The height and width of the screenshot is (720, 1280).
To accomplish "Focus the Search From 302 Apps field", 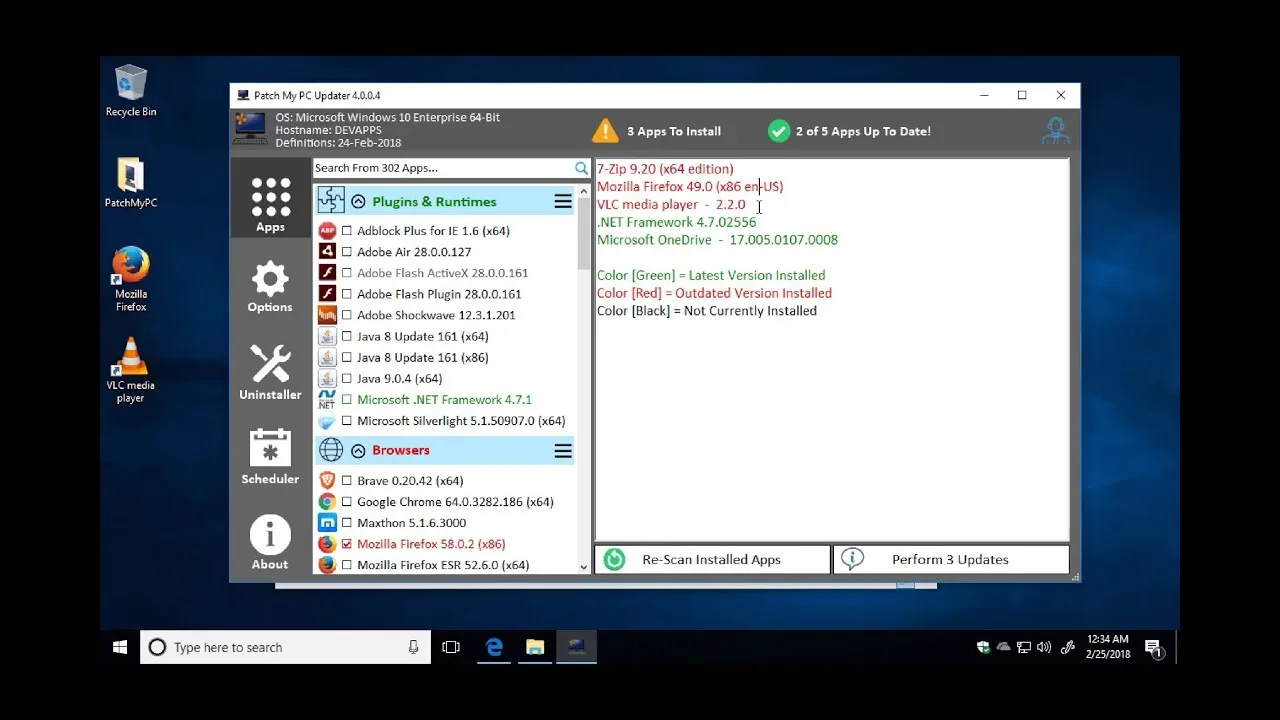I will point(443,168).
